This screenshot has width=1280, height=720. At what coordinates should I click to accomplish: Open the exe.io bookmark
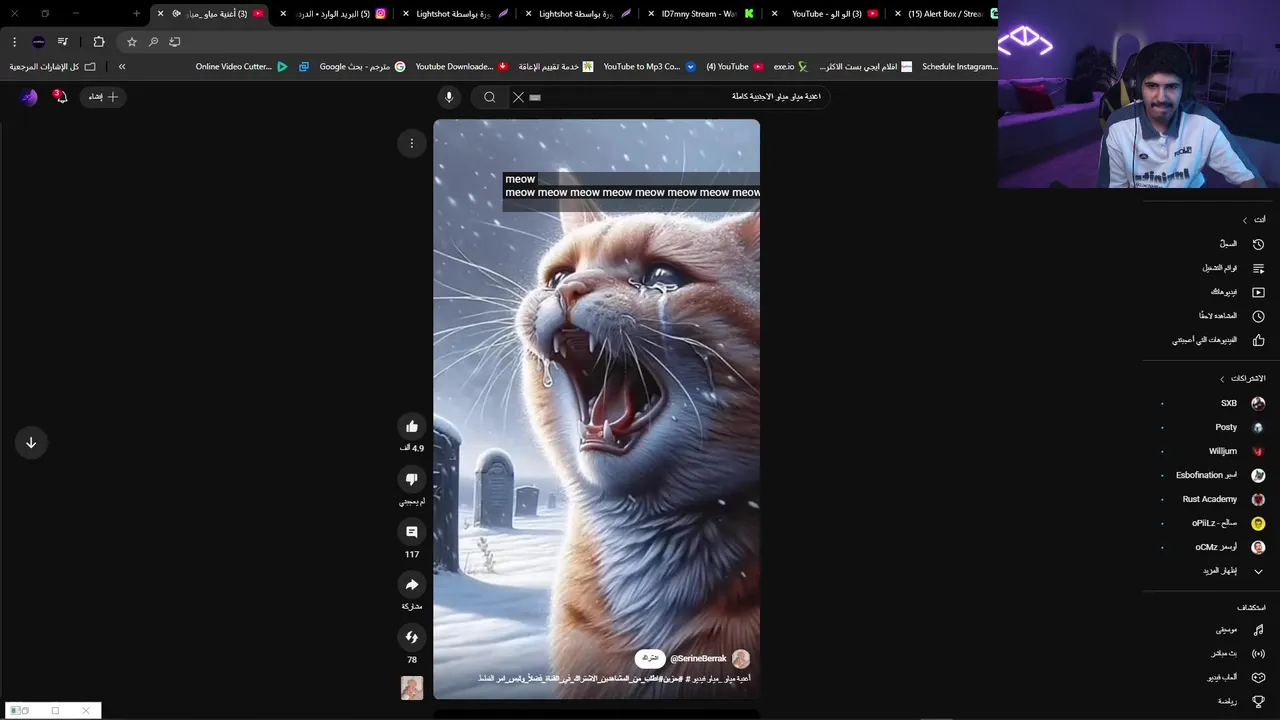790,67
